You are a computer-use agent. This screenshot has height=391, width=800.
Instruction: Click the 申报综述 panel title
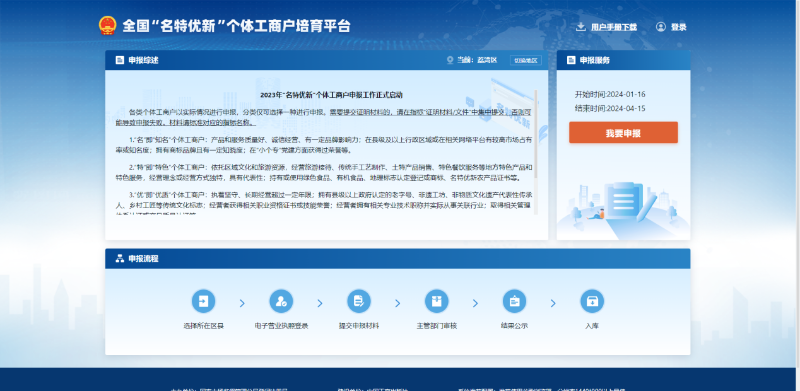143,60
